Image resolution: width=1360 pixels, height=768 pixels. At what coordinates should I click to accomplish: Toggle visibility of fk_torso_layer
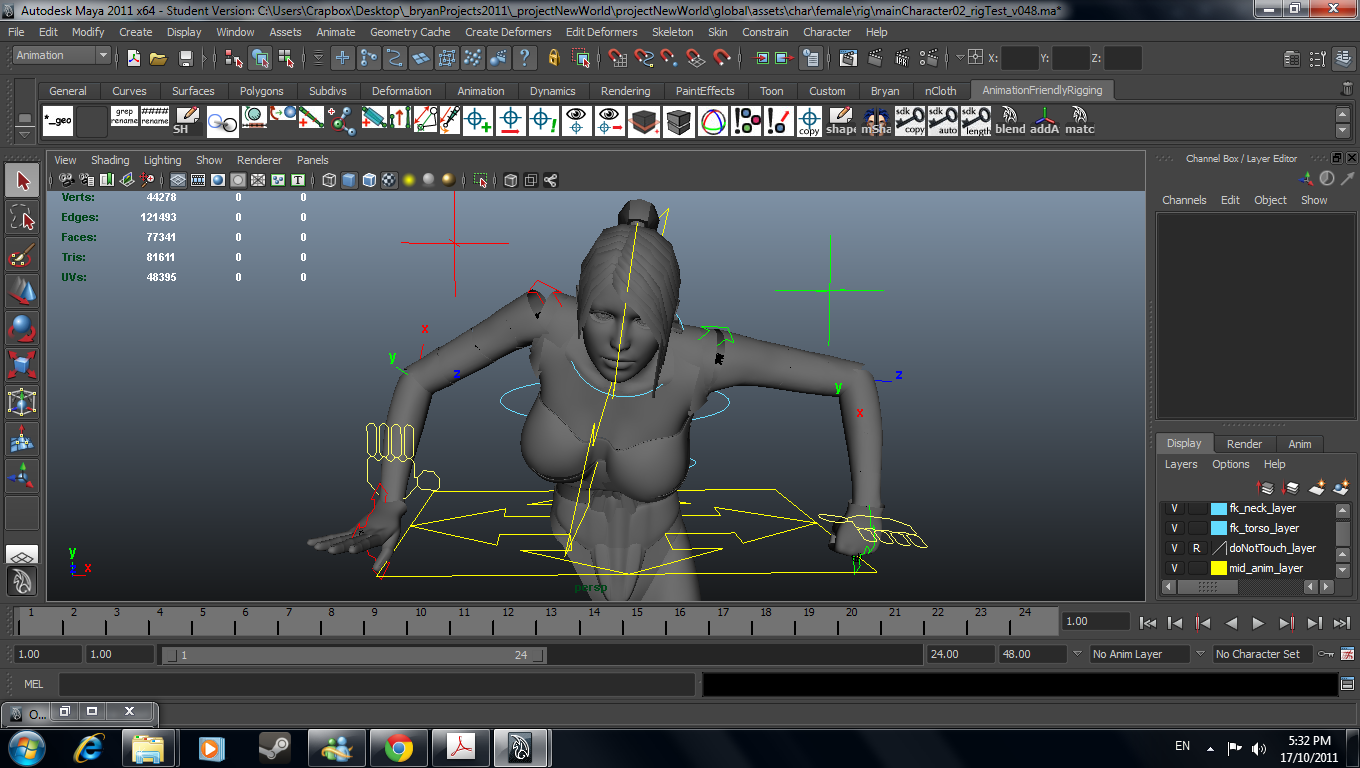[1174, 528]
